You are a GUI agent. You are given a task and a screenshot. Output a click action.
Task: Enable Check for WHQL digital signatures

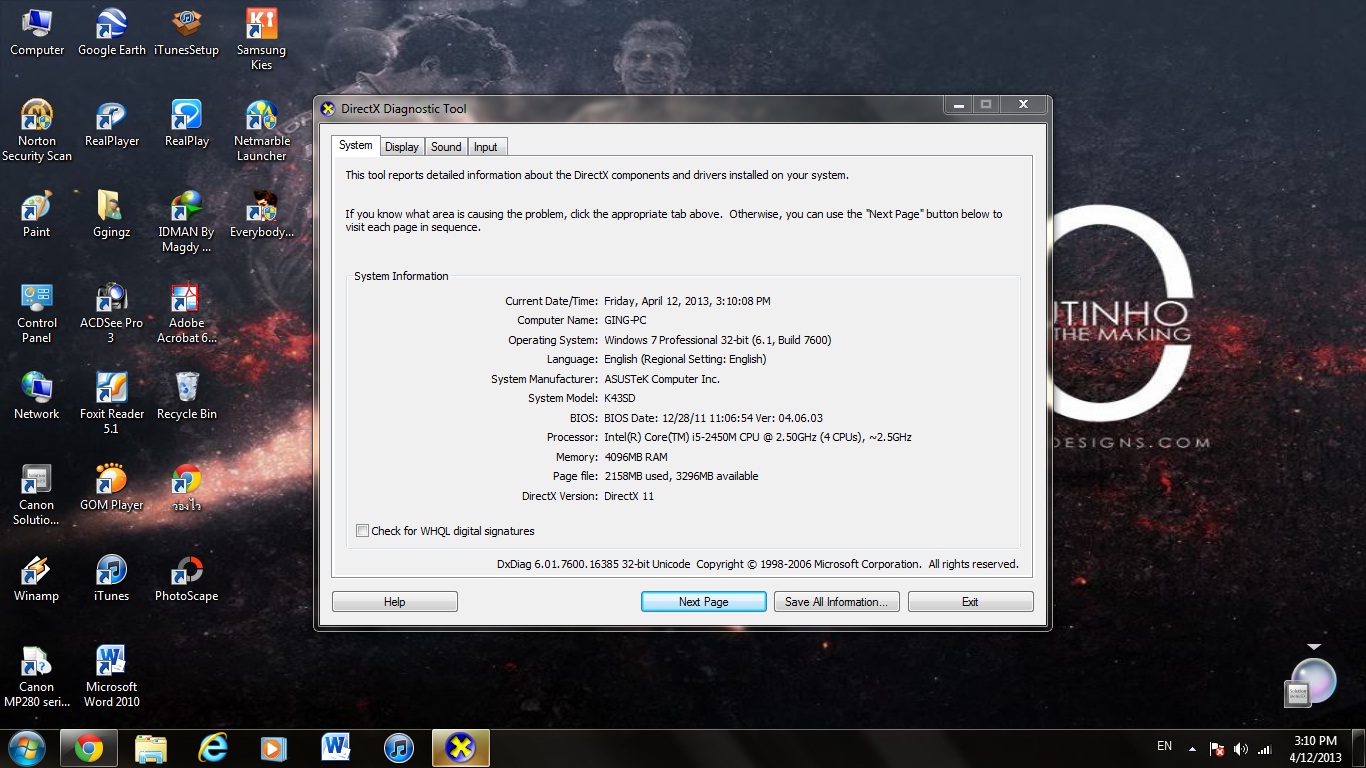(x=363, y=531)
